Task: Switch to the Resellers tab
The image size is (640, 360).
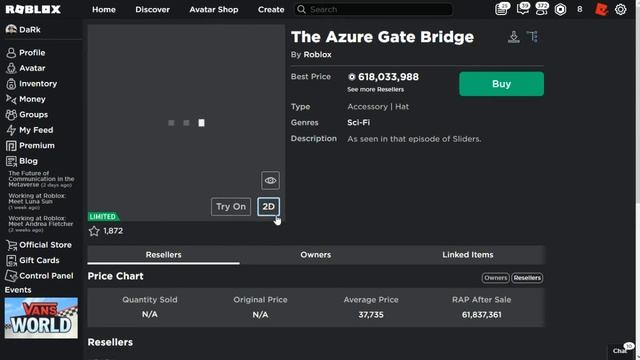Action: [163, 255]
